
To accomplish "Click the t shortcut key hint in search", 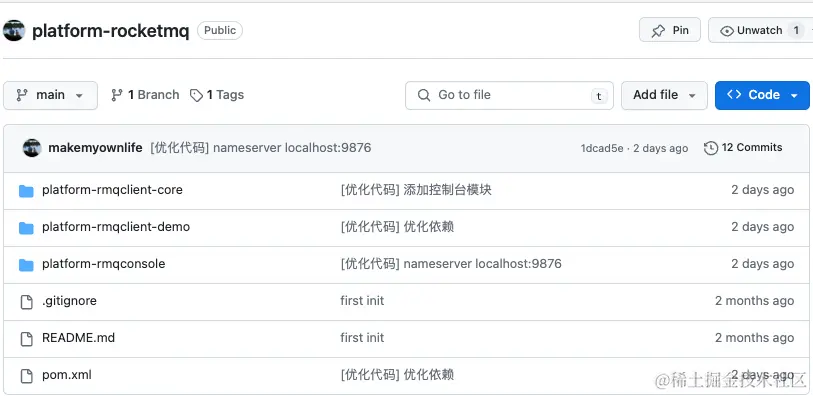I will tap(599, 96).
